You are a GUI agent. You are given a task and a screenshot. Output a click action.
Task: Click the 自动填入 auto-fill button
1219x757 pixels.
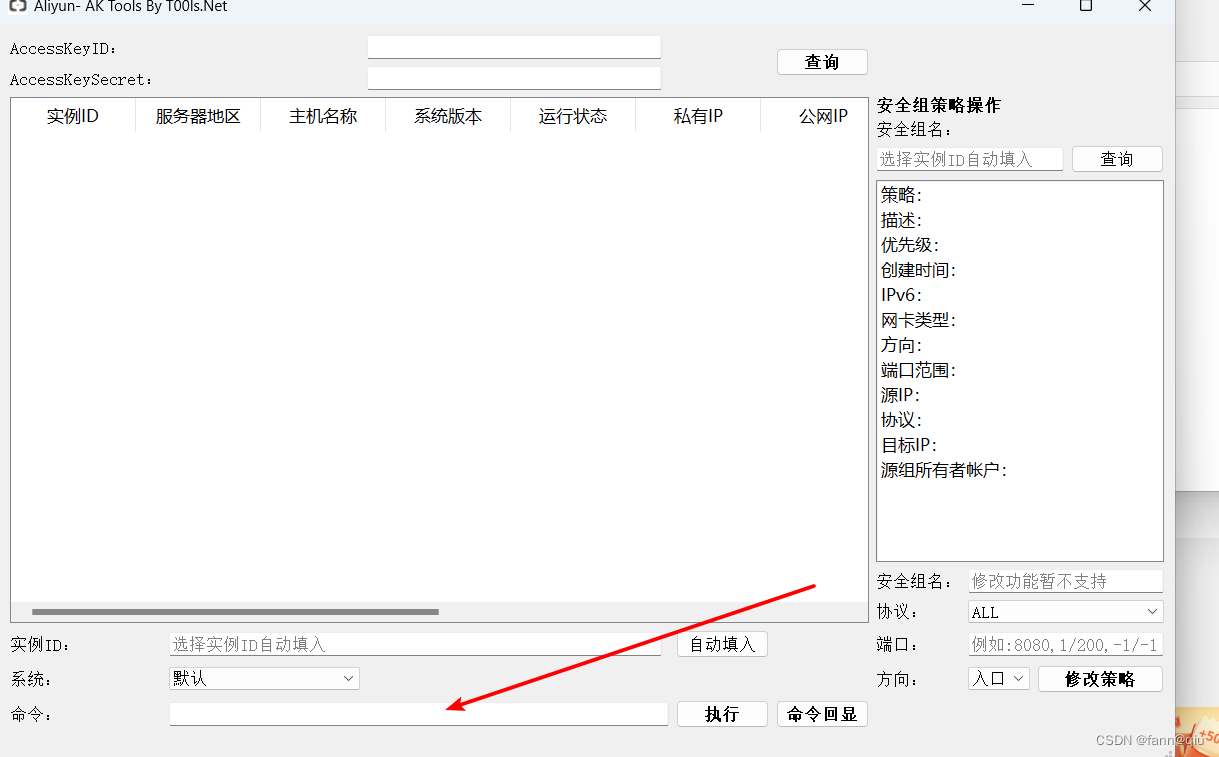pos(722,644)
